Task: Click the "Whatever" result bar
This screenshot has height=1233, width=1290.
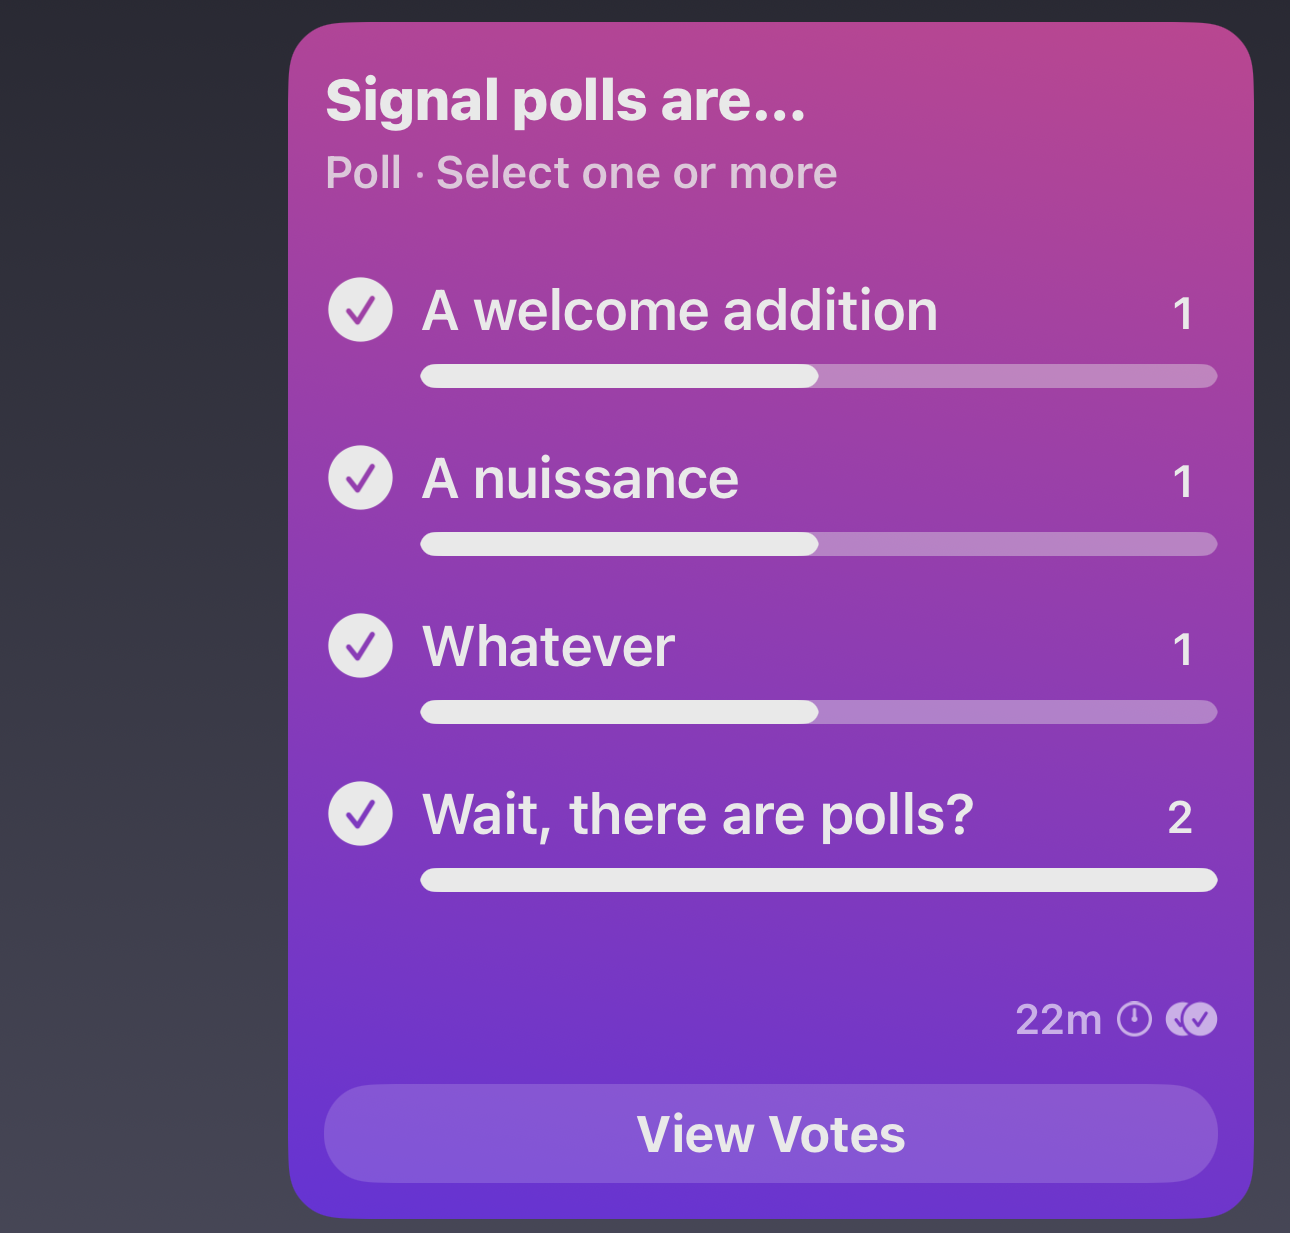Action: click(x=818, y=712)
